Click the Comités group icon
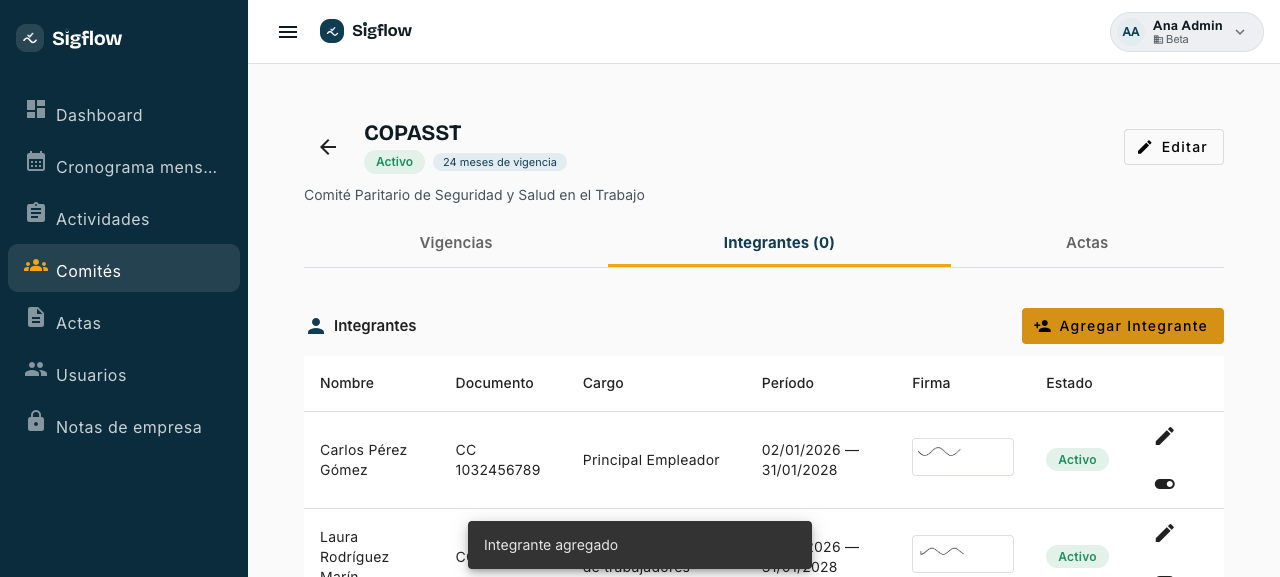The height and width of the screenshot is (577, 1280). pos(36,265)
